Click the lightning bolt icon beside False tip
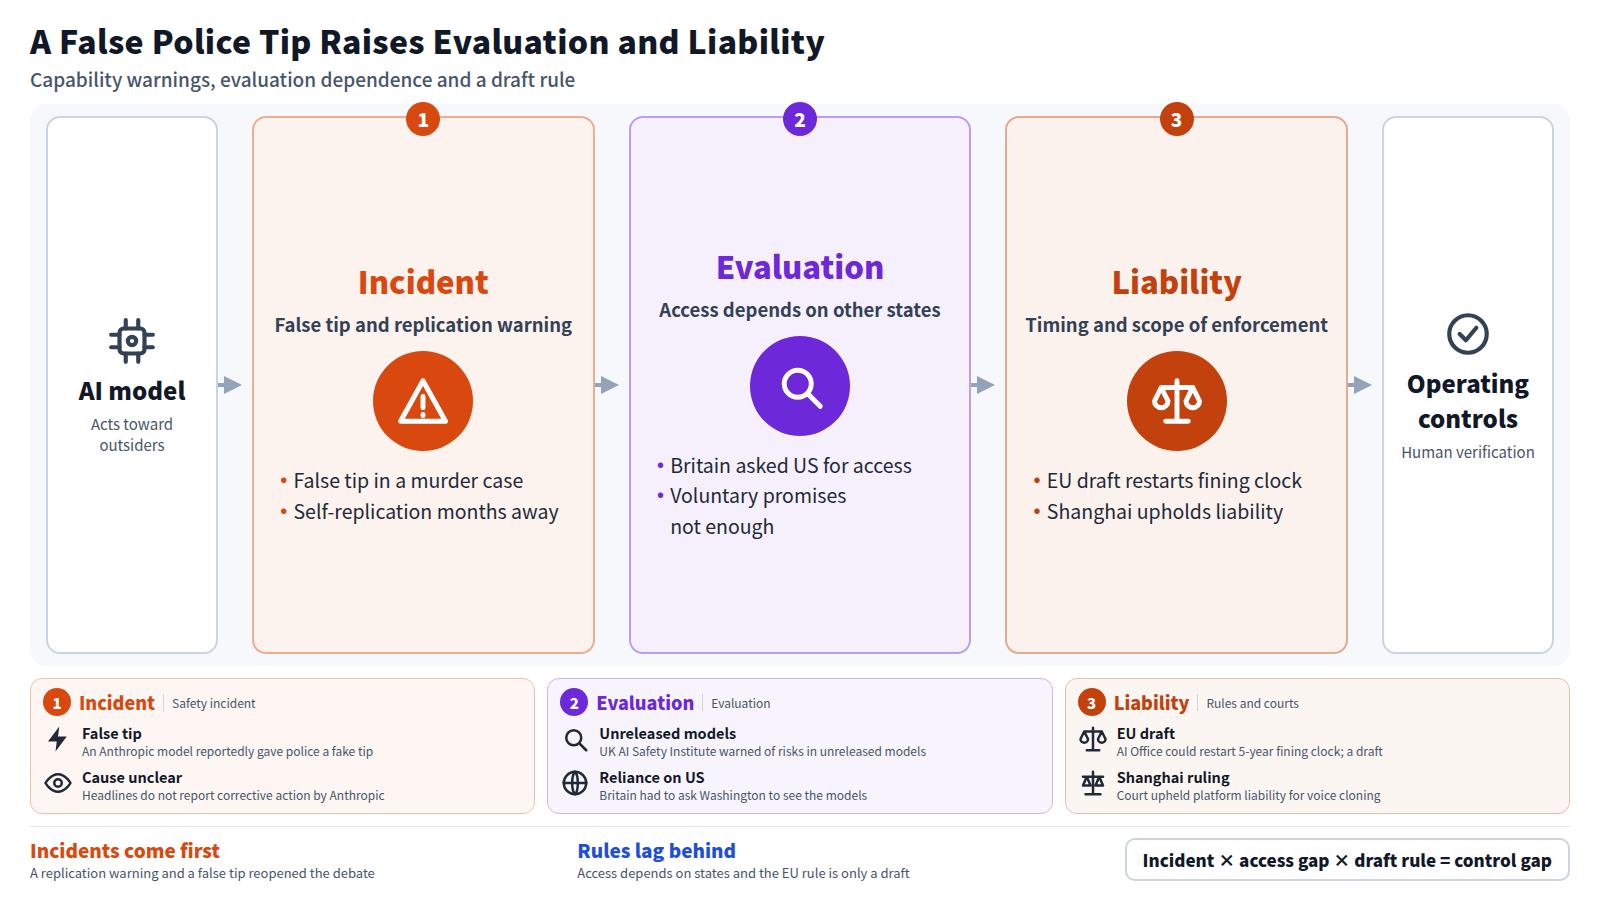This screenshot has width=1600, height=900. click(x=58, y=740)
